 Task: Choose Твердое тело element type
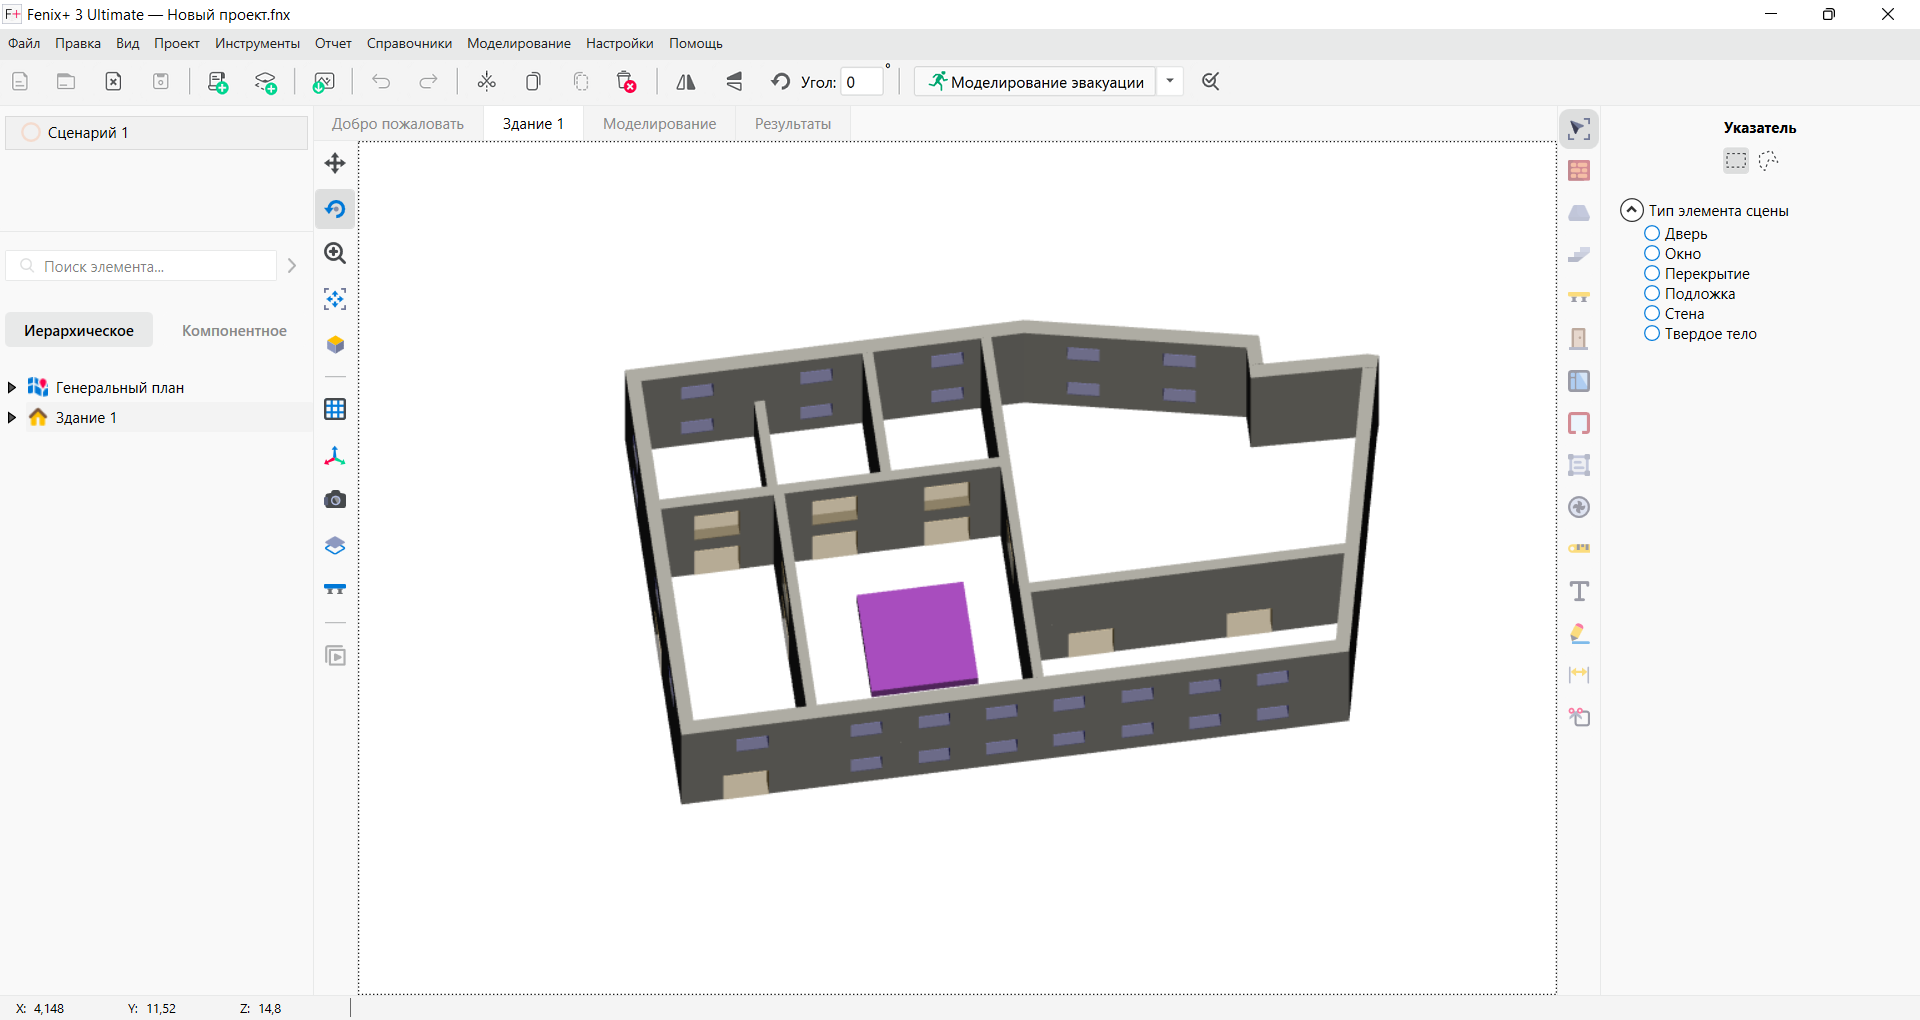pyautogui.click(x=1652, y=334)
